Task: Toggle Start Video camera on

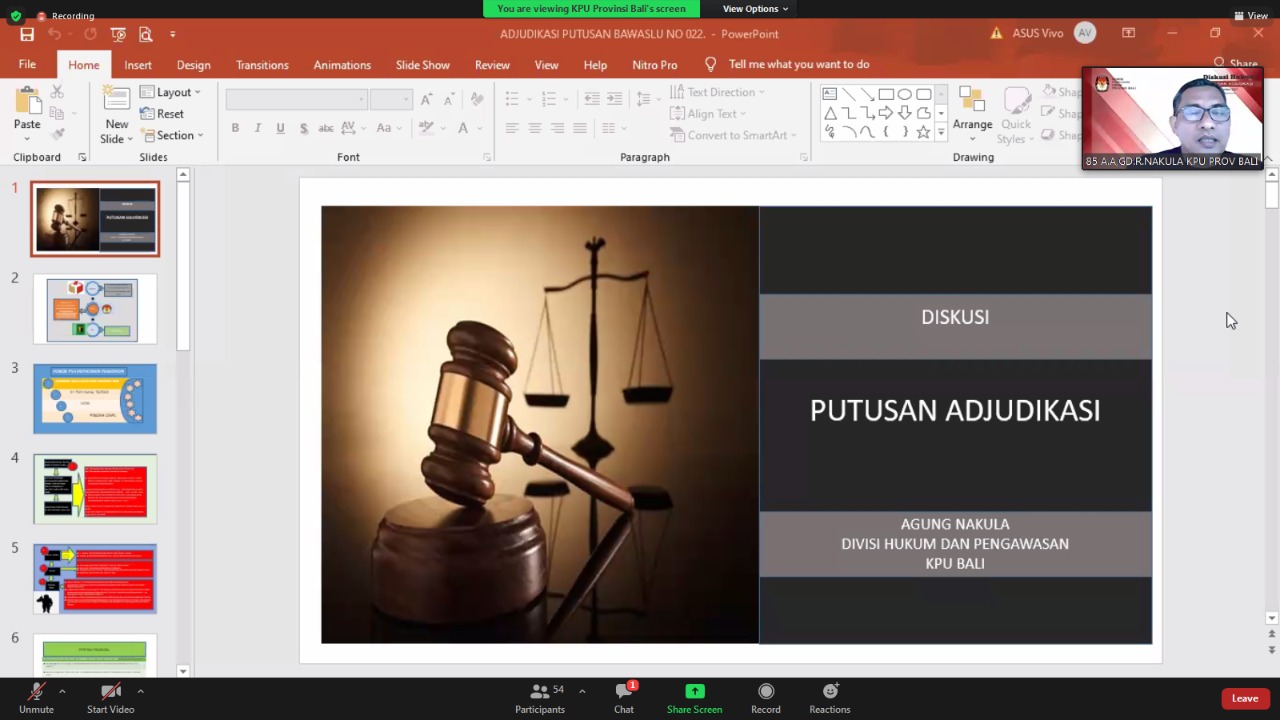Action: coord(110,692)
